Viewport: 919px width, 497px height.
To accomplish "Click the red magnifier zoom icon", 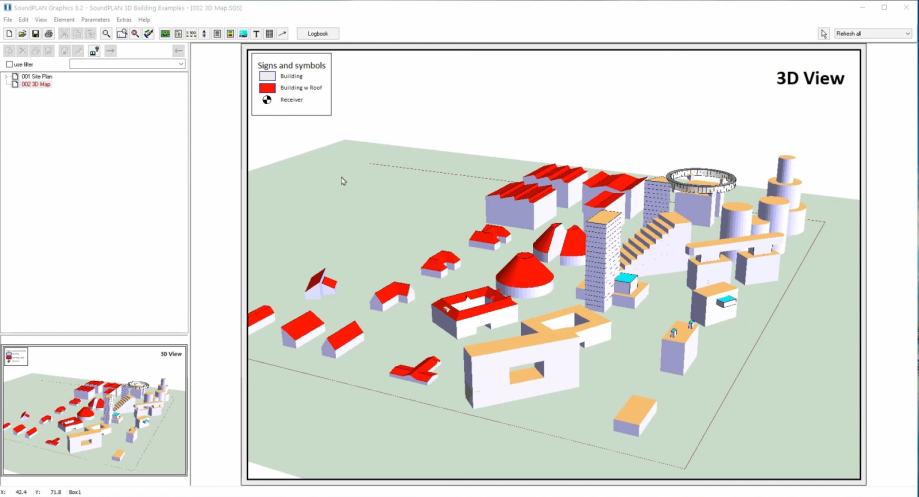I will click(135, 34).
